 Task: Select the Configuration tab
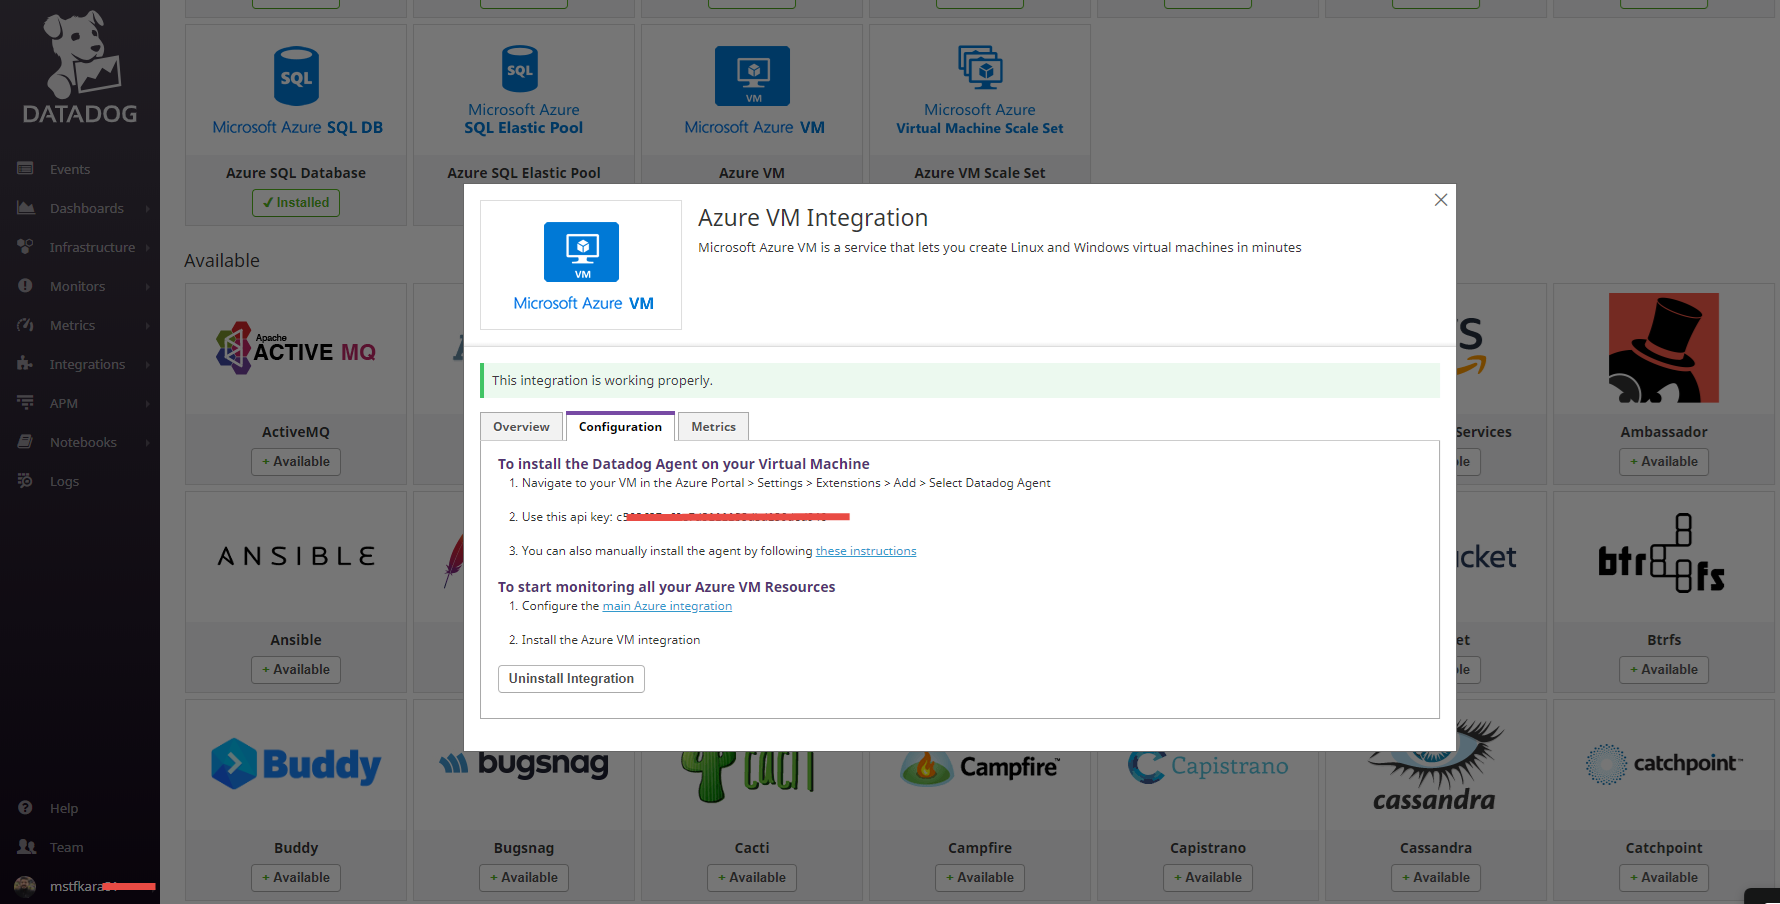click(x=620, y=426)
